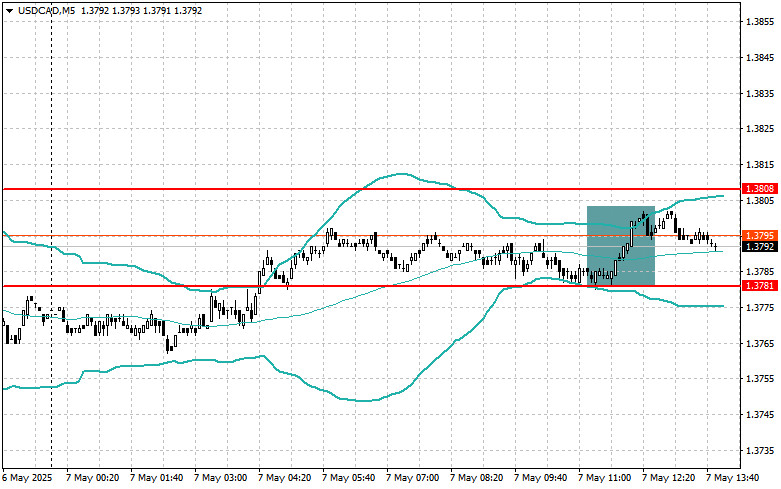Click the 1.3855 price scale value

pyautogui.click(x=760, y=22)
